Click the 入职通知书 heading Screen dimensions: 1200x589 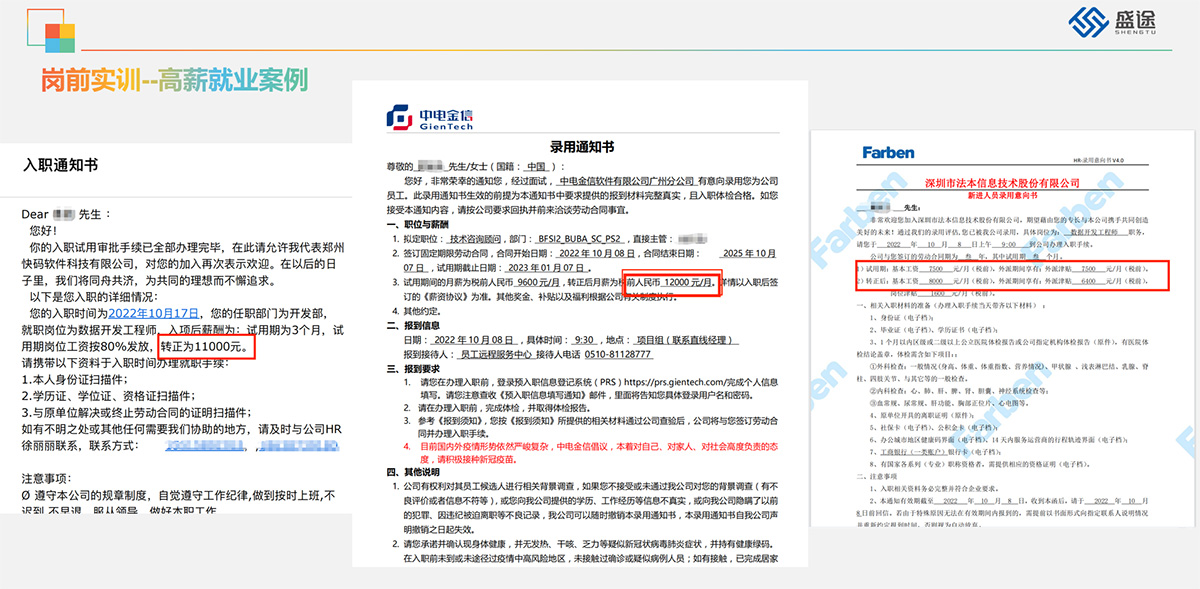coord(61,165)
